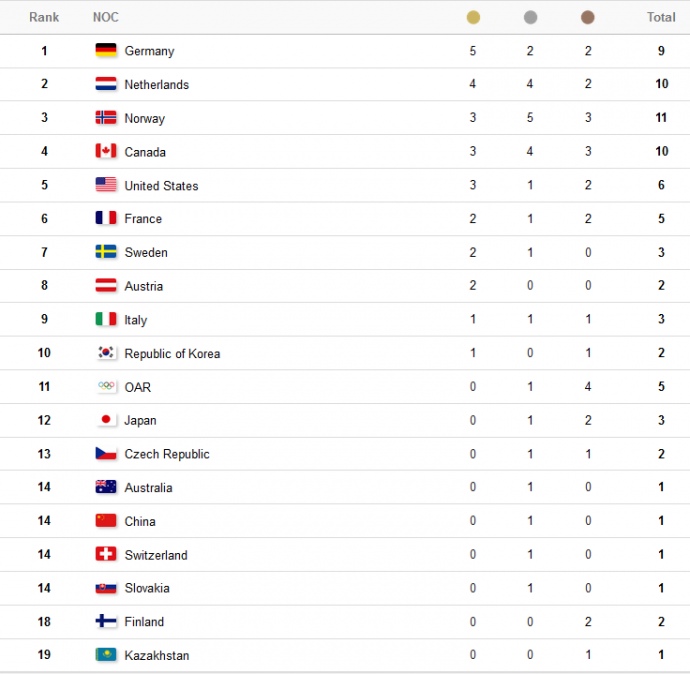
Task: Click the OAR Olympic rings icon
Action: [106, 386]
